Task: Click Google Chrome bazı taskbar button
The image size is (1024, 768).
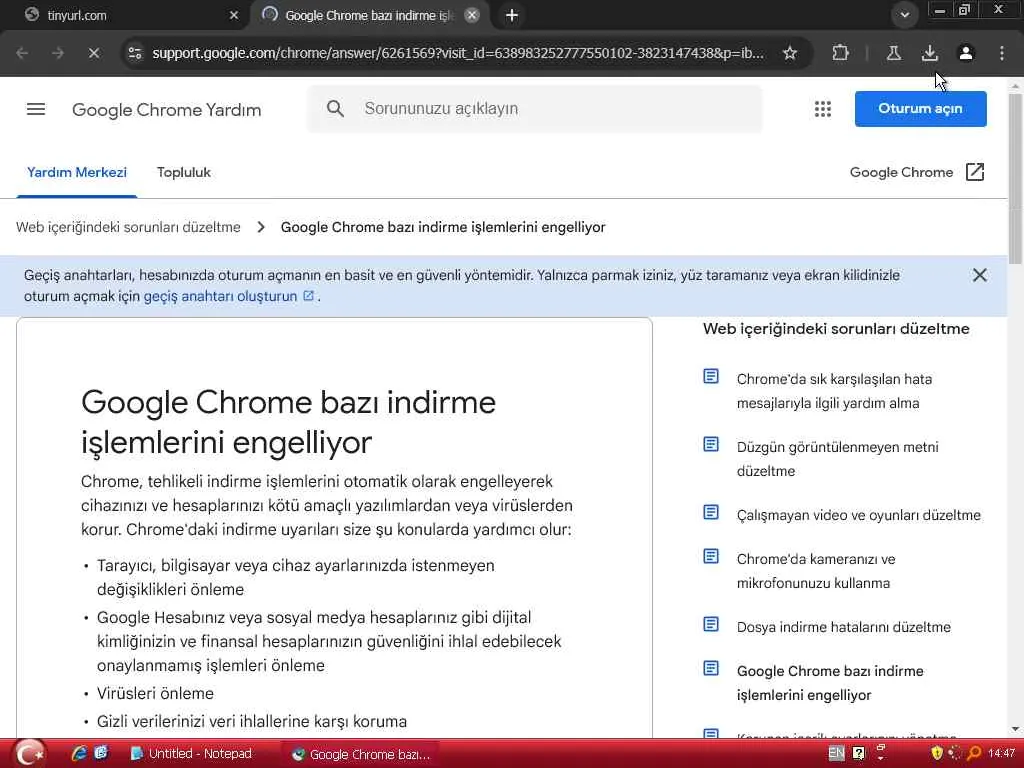Action: (361, 754)
